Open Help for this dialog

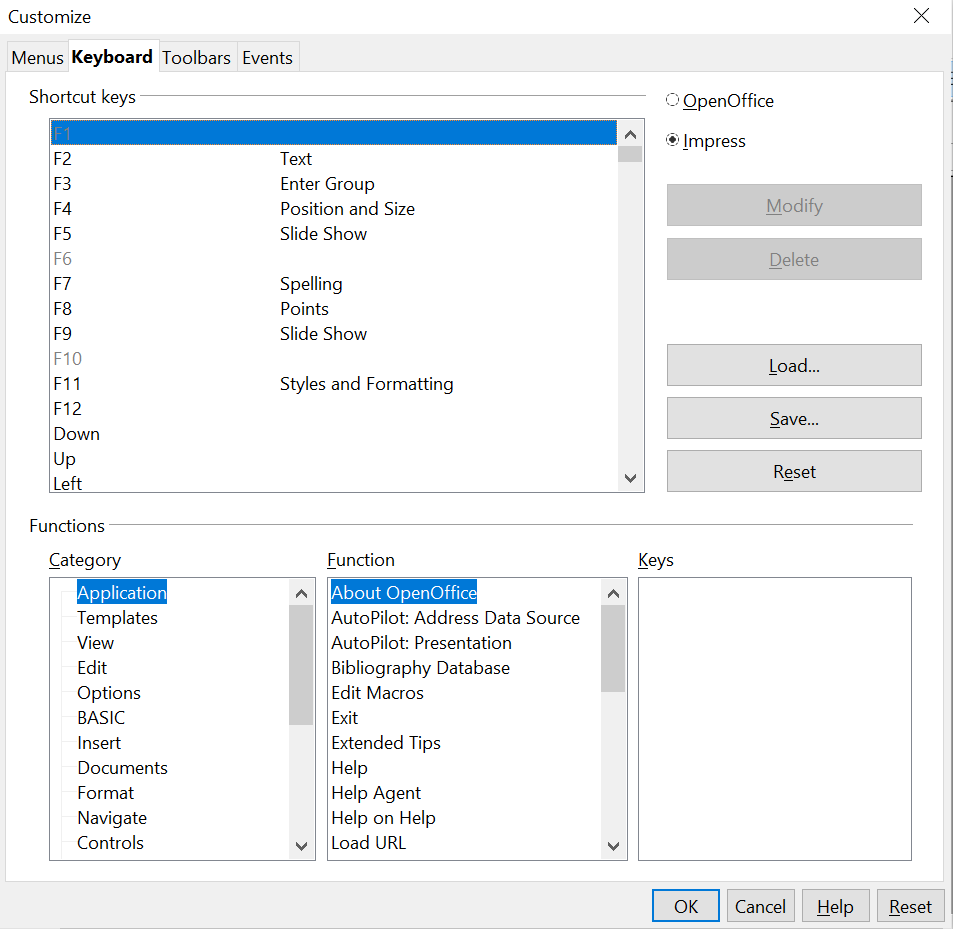[x=835, y=906]
